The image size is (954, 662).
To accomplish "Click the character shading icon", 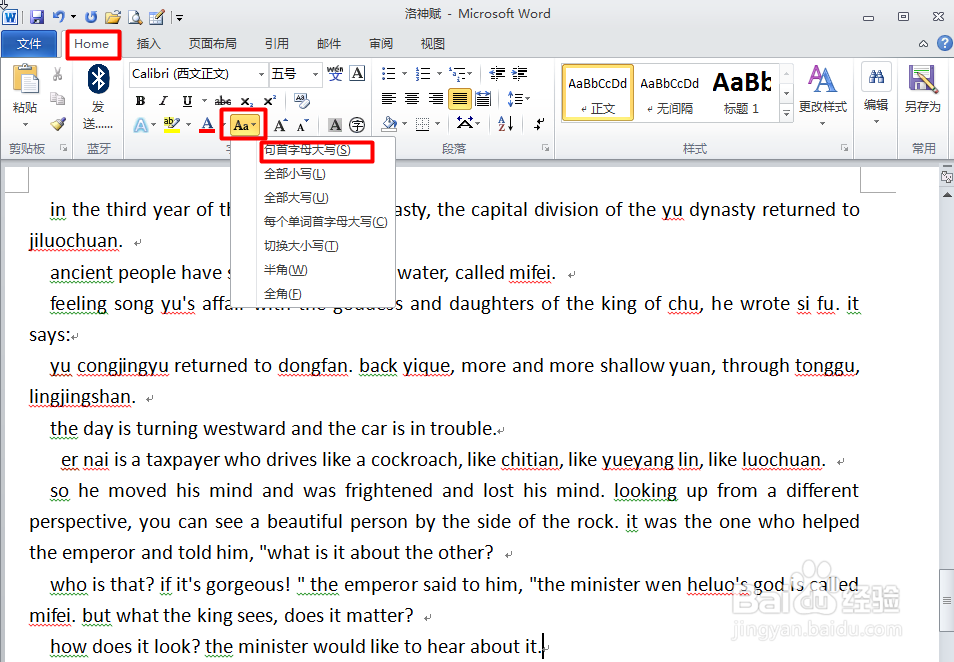I will tap(335, 125).
